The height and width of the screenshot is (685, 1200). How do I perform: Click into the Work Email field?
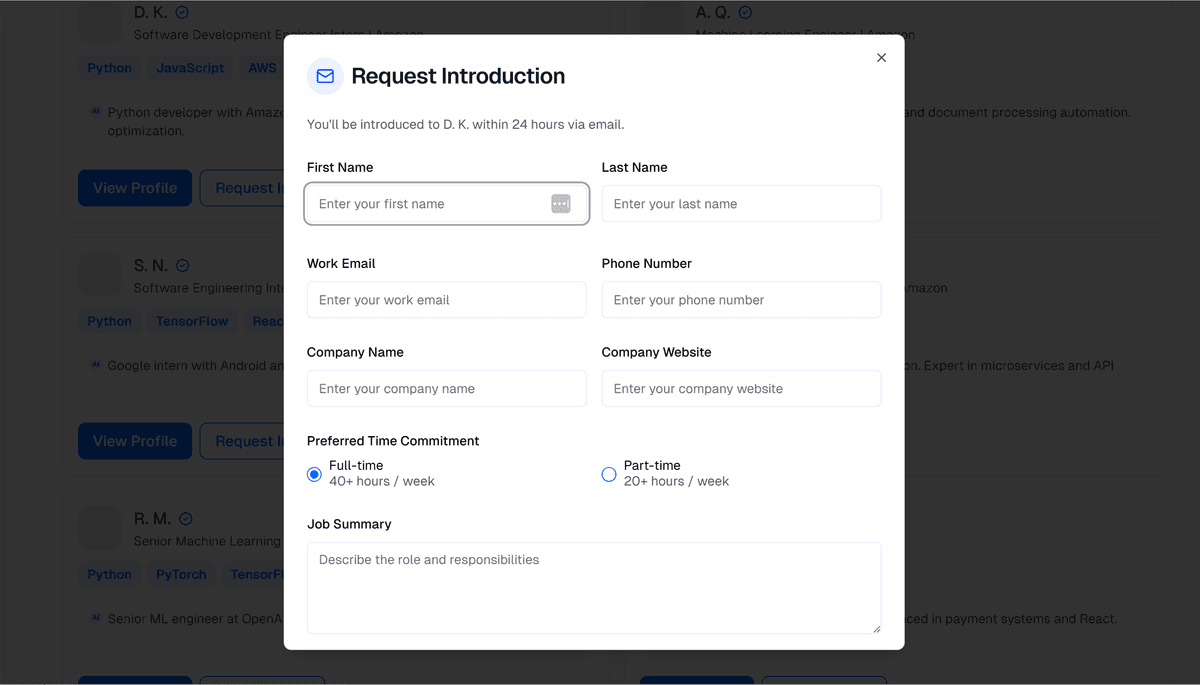pos(447,300)
